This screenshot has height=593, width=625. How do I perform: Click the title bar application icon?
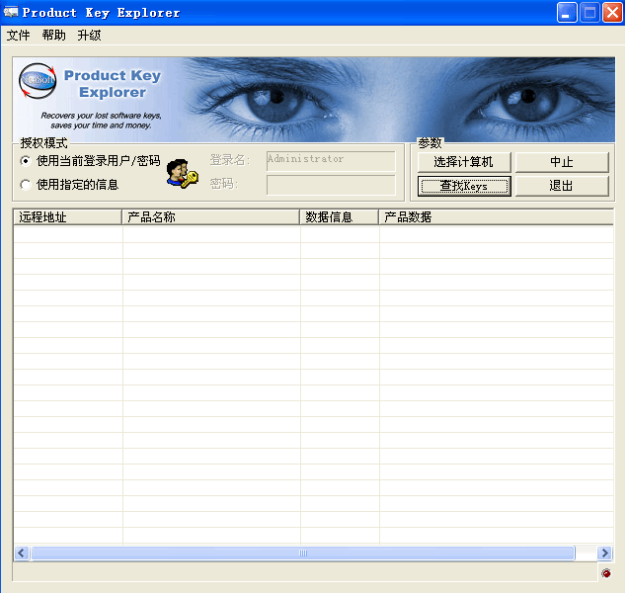tap(11, 13)
